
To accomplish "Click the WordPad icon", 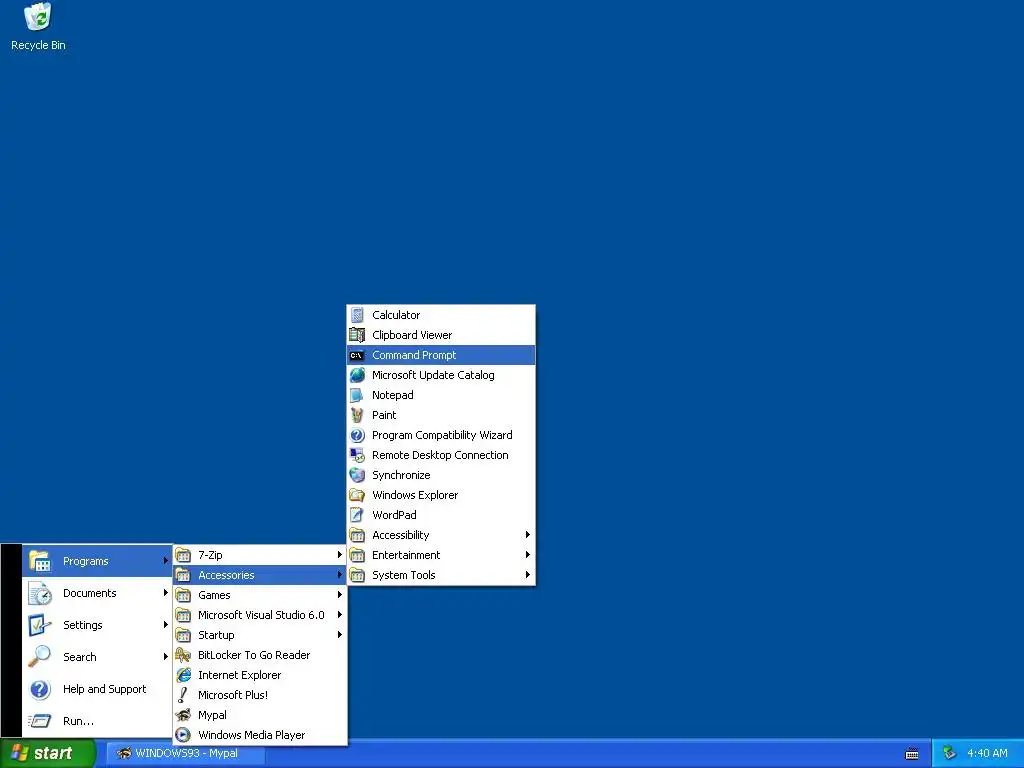I will click(x=357, y=515).
